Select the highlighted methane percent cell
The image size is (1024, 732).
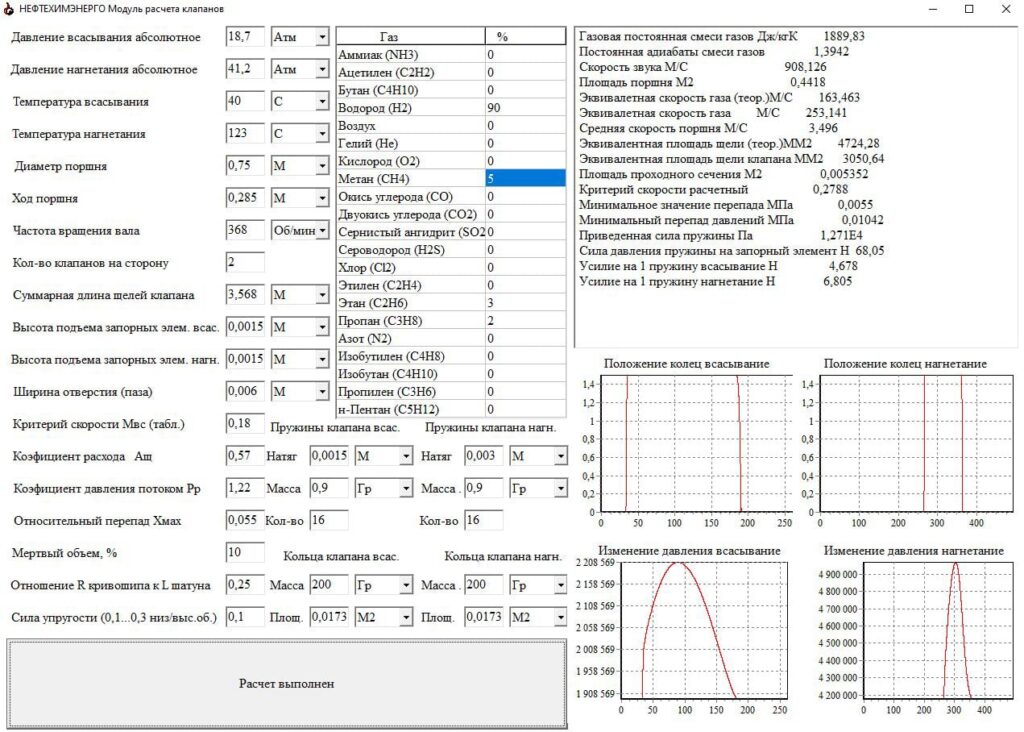pyautogui.click(x=526, y=178)
